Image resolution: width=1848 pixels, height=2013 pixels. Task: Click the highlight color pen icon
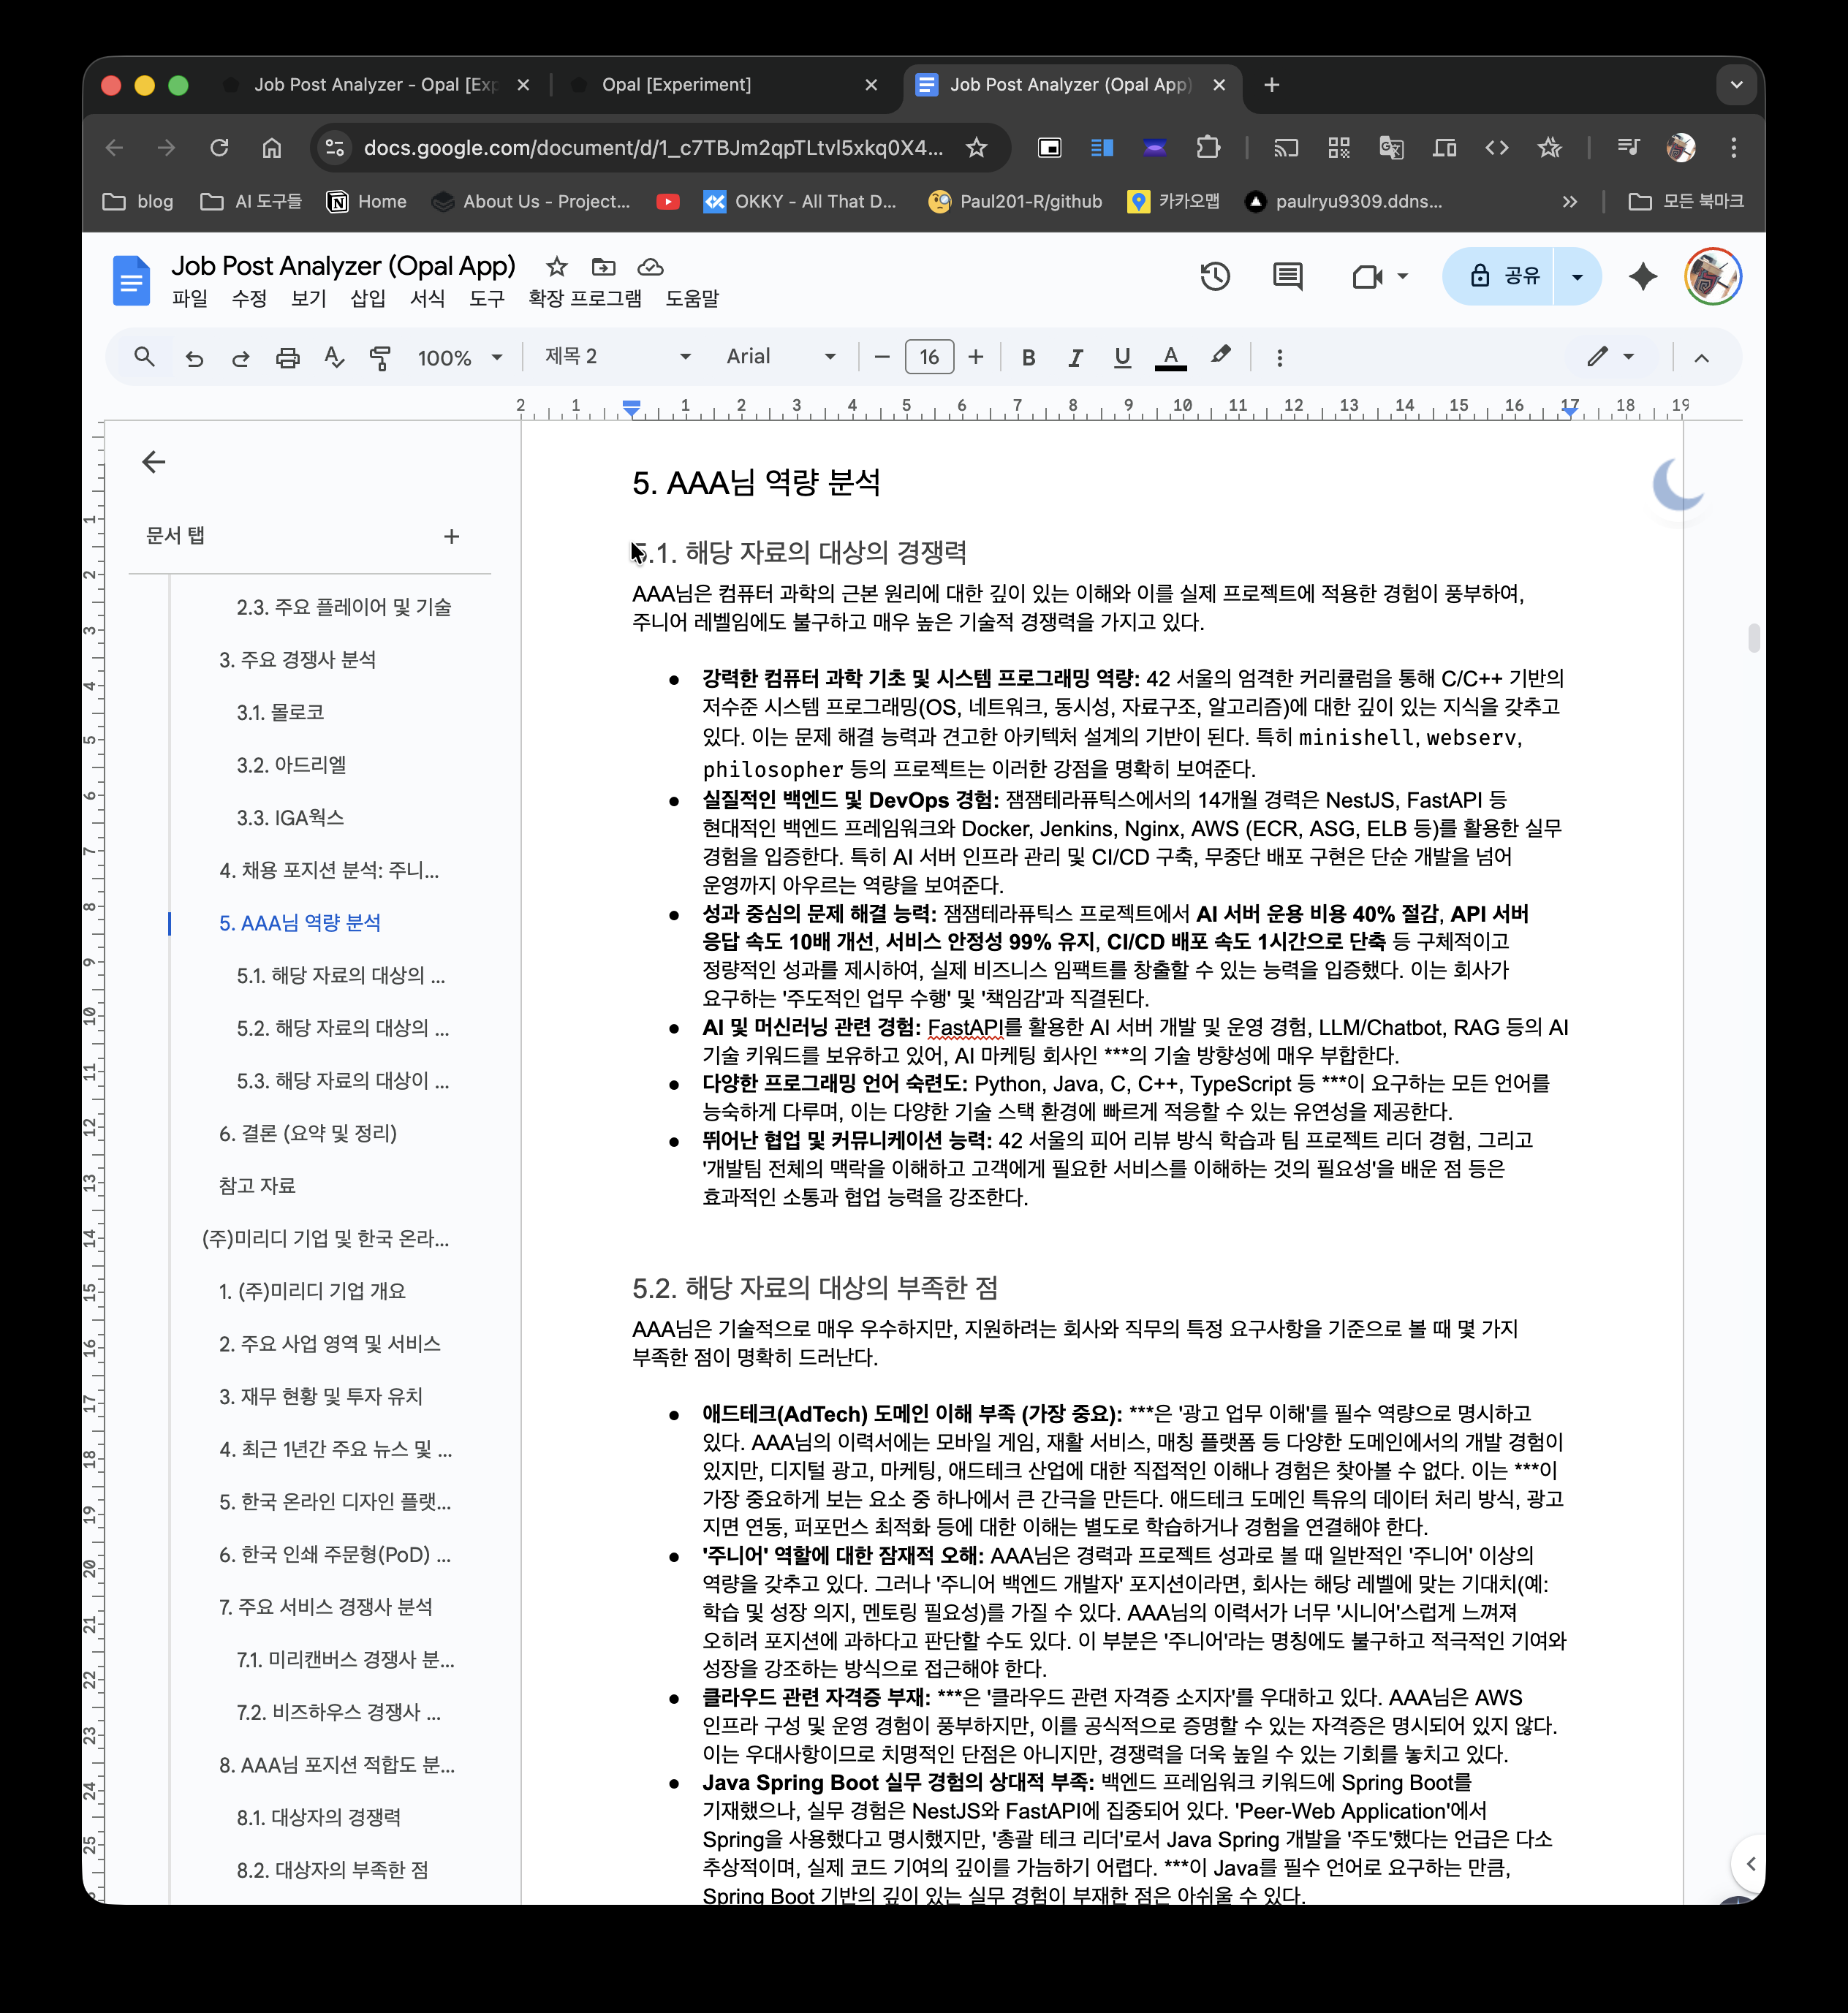(x=1221, y=356)
